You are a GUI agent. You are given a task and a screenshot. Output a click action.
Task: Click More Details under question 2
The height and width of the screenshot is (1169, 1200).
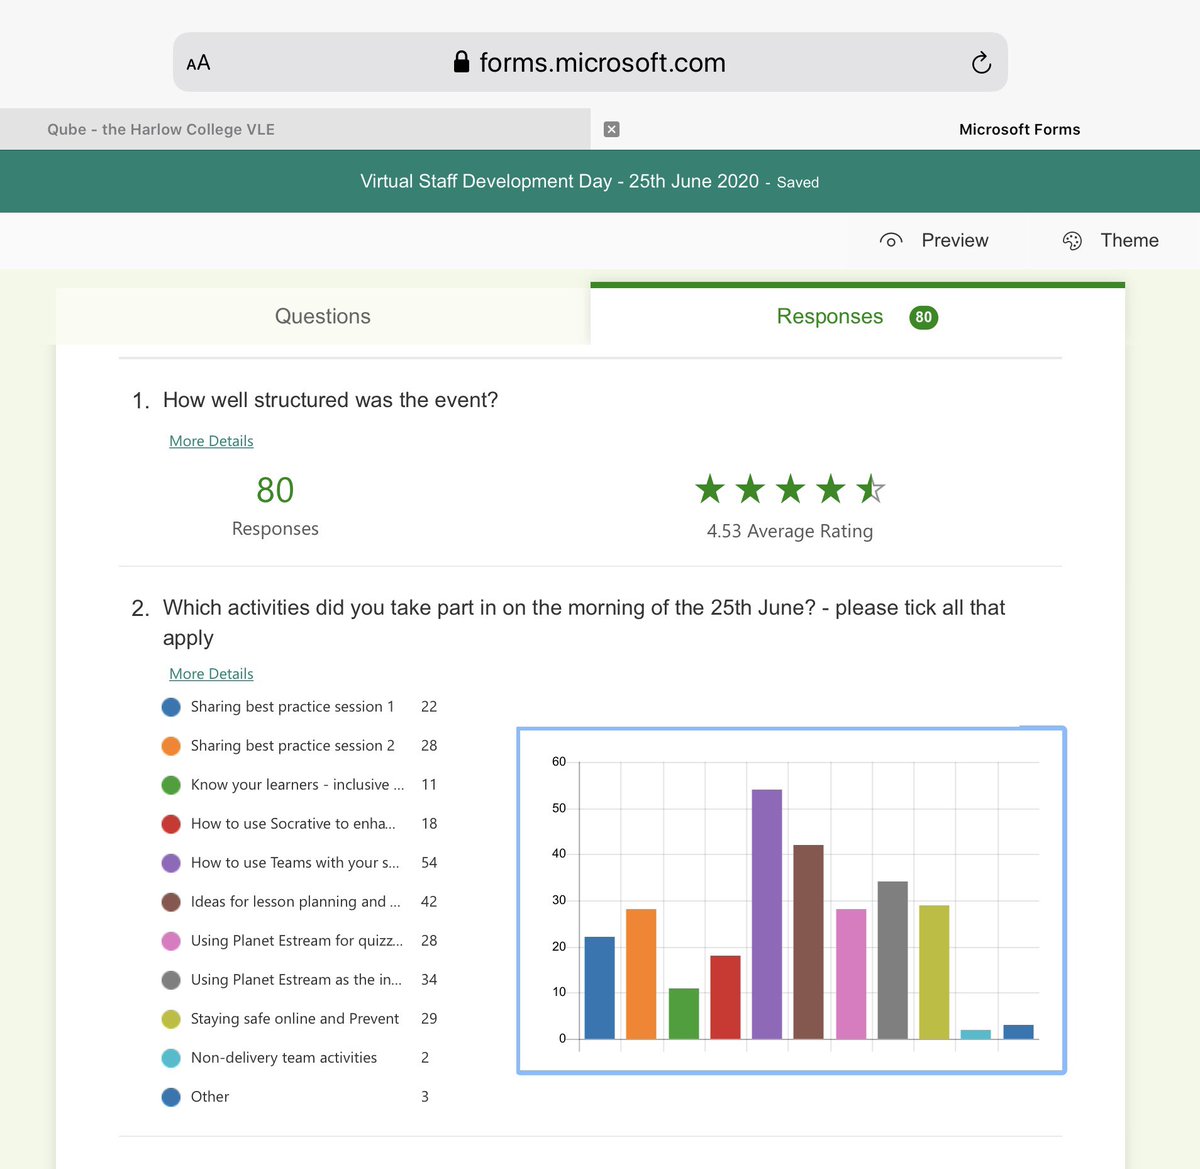[211, 674]
